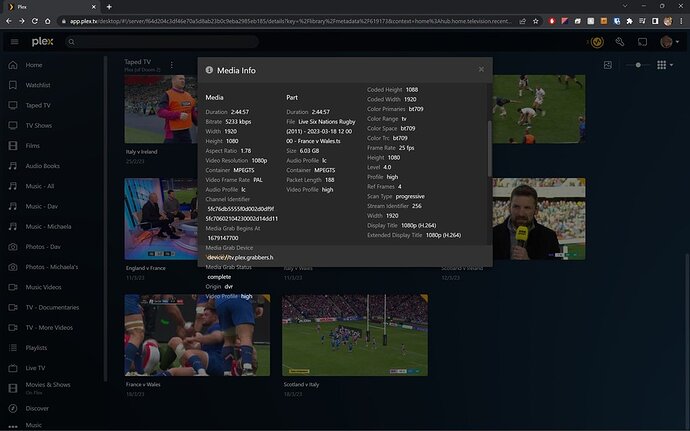The width and height of the screenshot is (690, 431).
Task: Focus the Plex search field
Action: tap(162, 42)
